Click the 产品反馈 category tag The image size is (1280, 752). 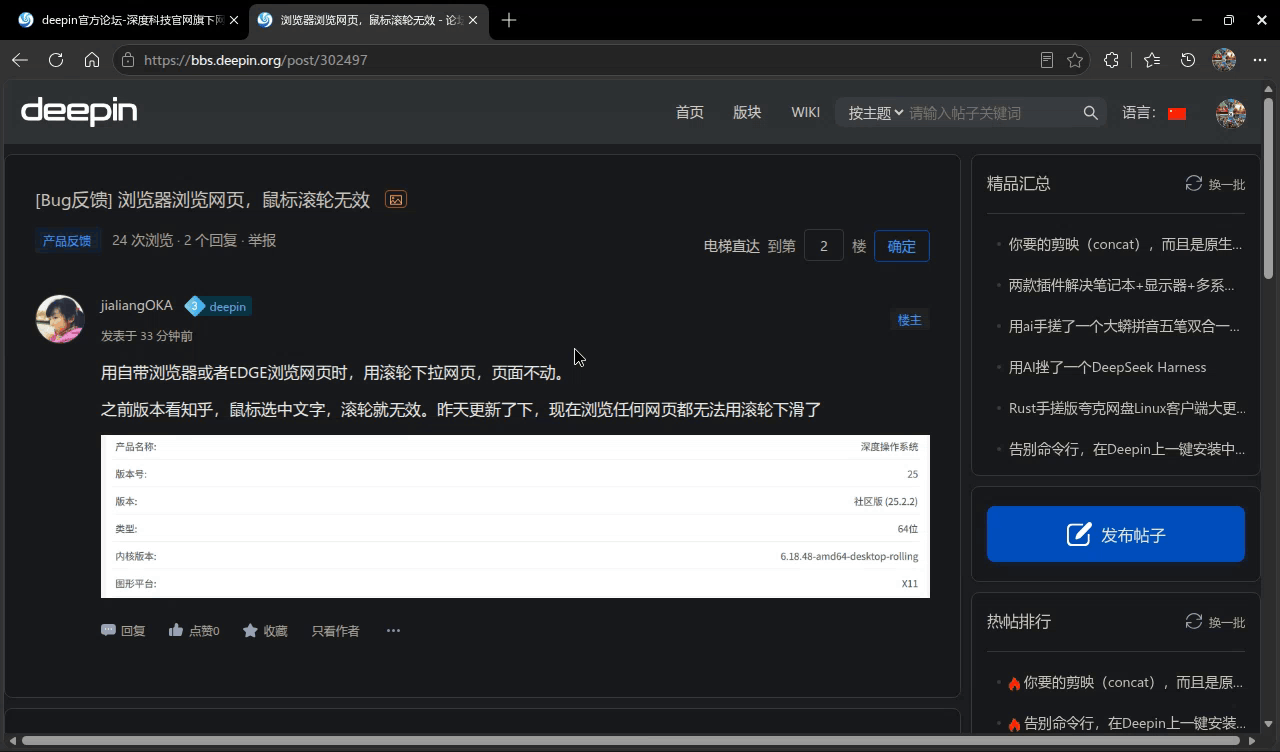[67, 241]
